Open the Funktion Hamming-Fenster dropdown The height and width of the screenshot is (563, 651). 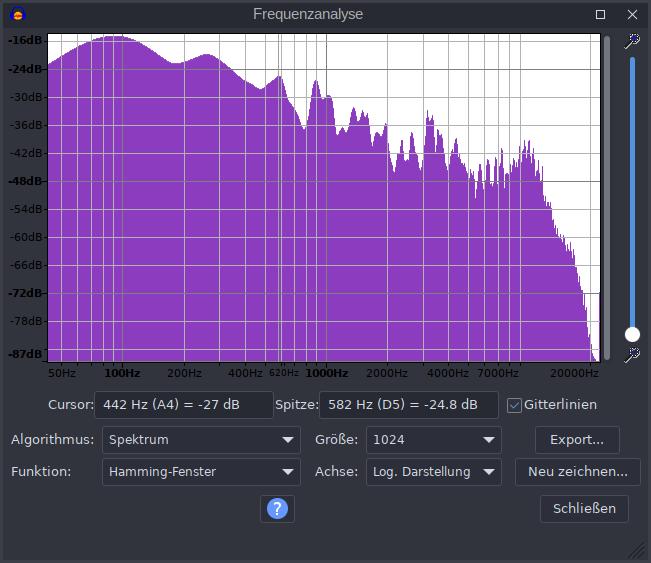click(201, 472)
